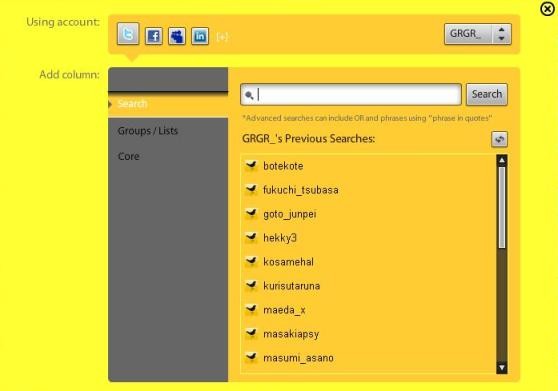The width and height of the screenshot is (558, 391).
Task: Open the Core tab
Action: pyautogui.click(x=128, y=156)
